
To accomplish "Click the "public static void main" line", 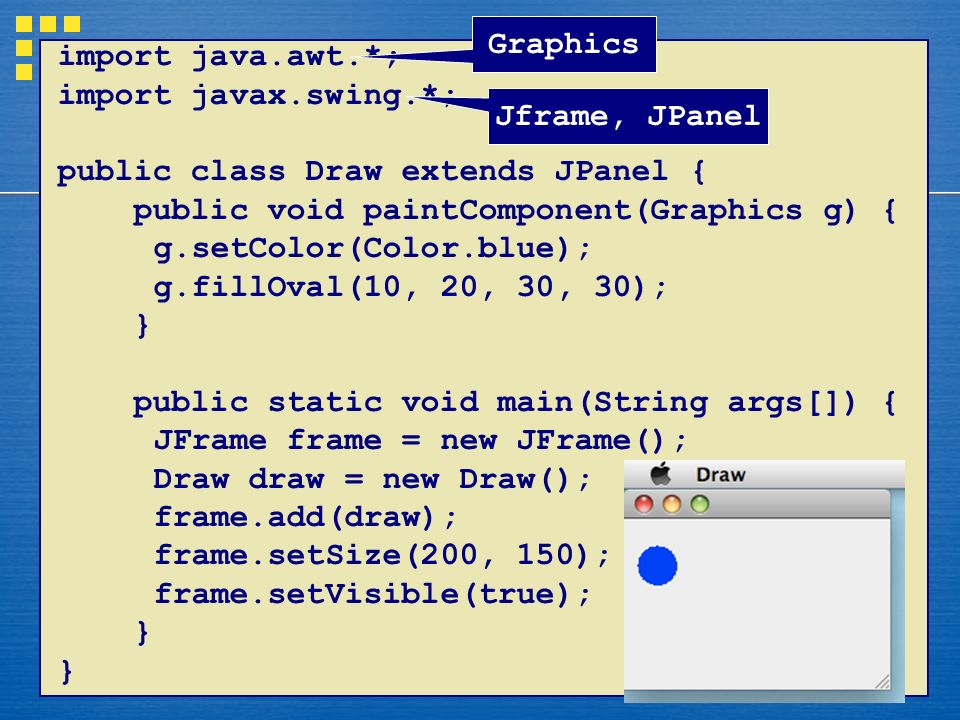I will [514, 403].
